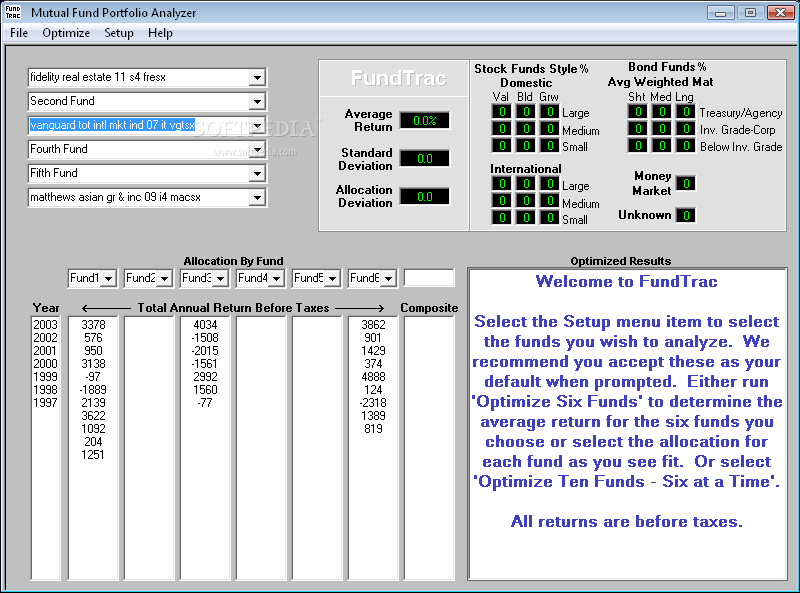Screen dimensions: 800x593
Task: Click the empty Fund2 returns list
Action: [149, 448]
